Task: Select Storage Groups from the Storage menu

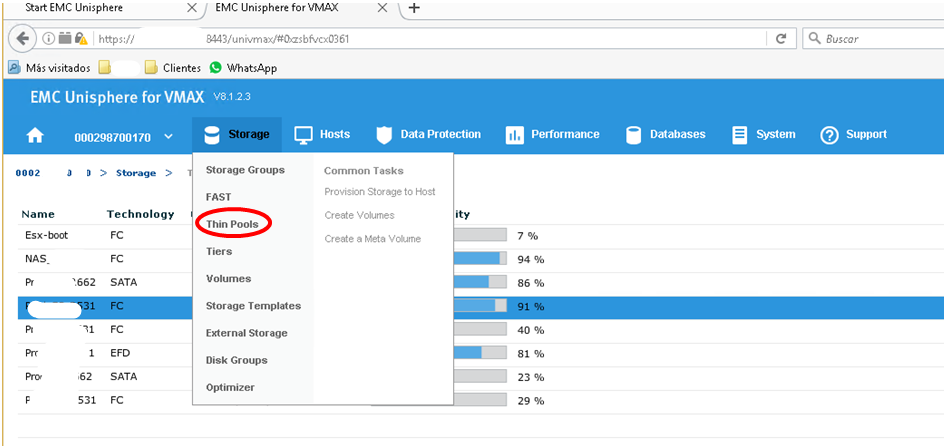Action: (245, 170)
